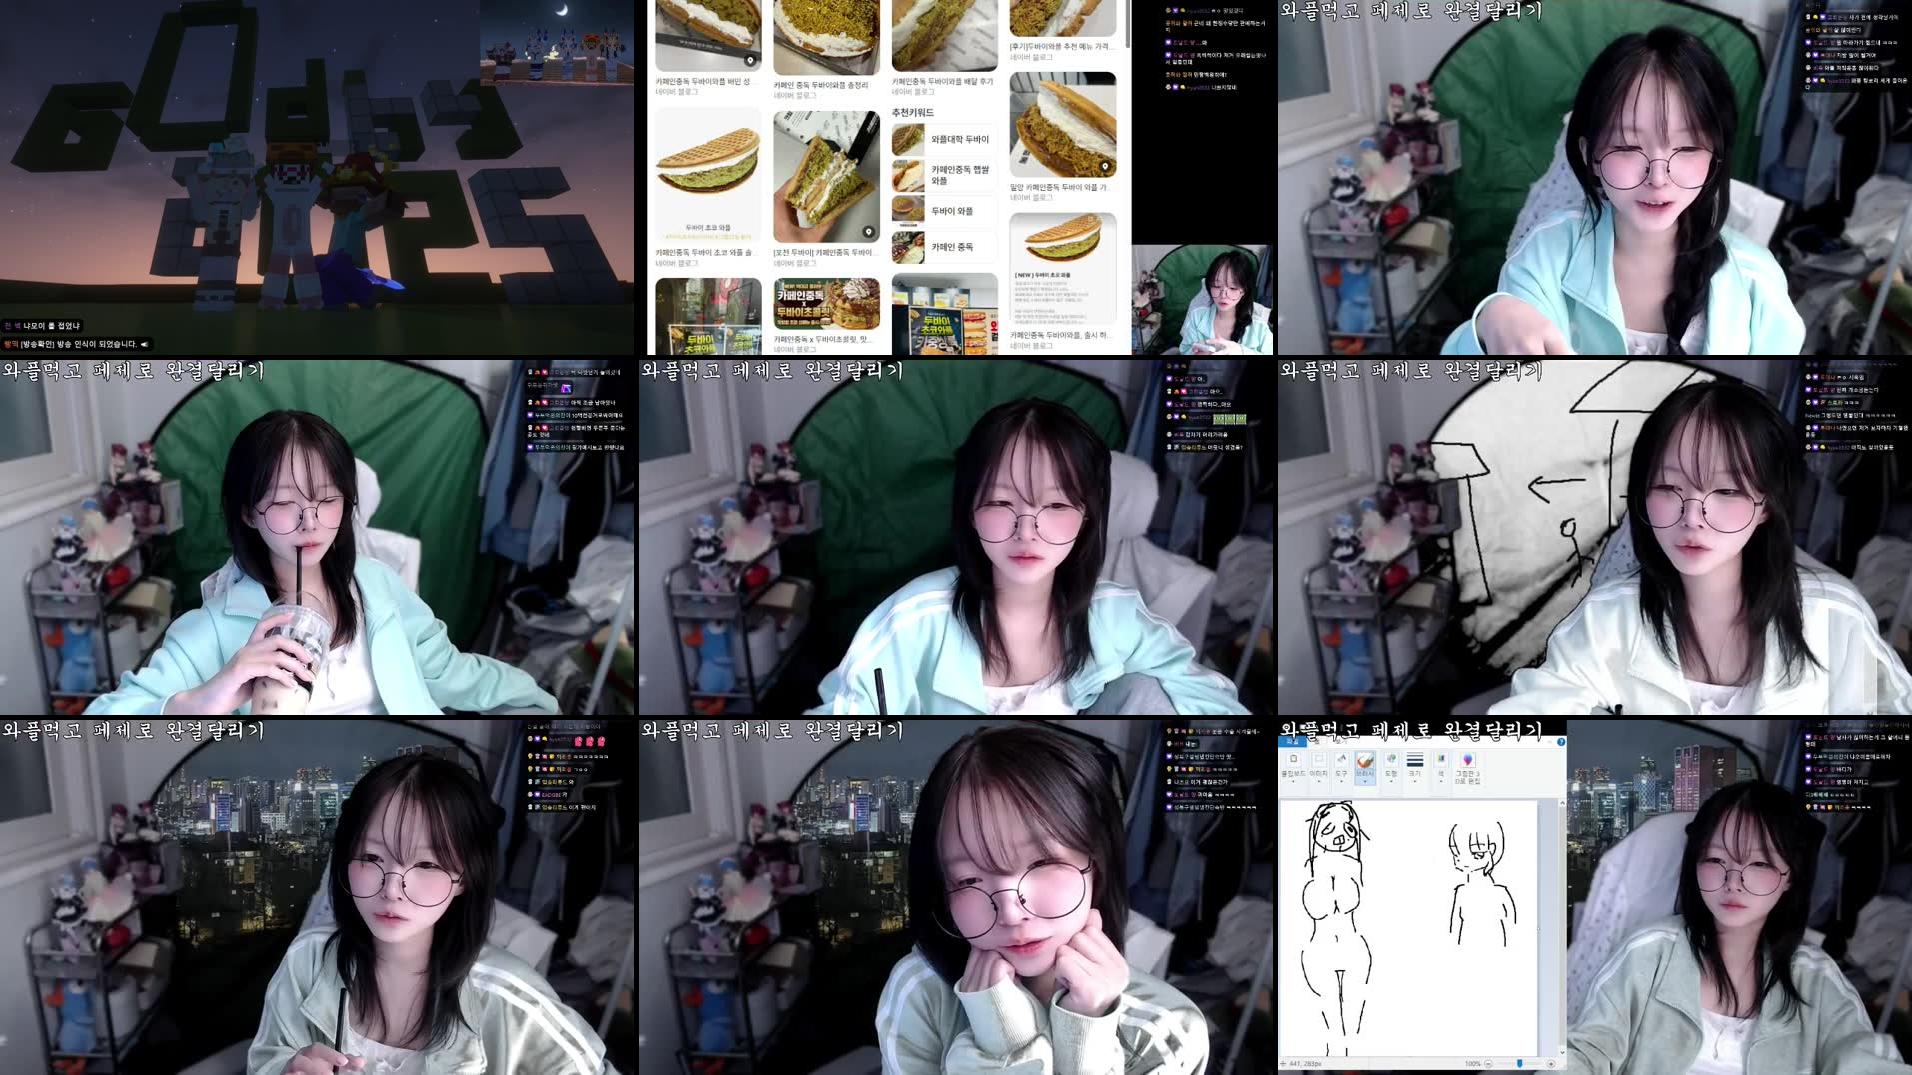This screenshot has width=1912, height=1075.
Task: Open the '카페인 중독' keyword link
Action: click(953, 246)
